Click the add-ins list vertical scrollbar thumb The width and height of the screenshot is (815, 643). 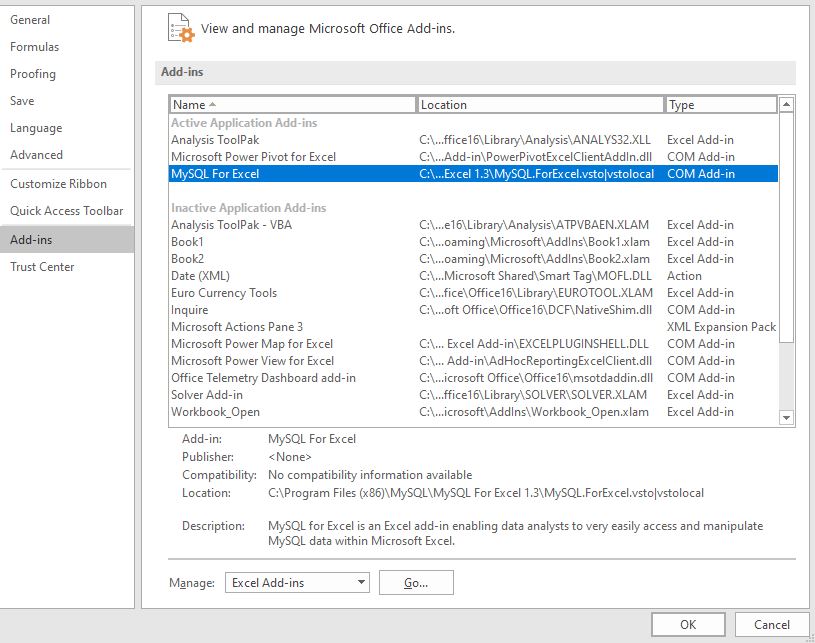(786, 227)
